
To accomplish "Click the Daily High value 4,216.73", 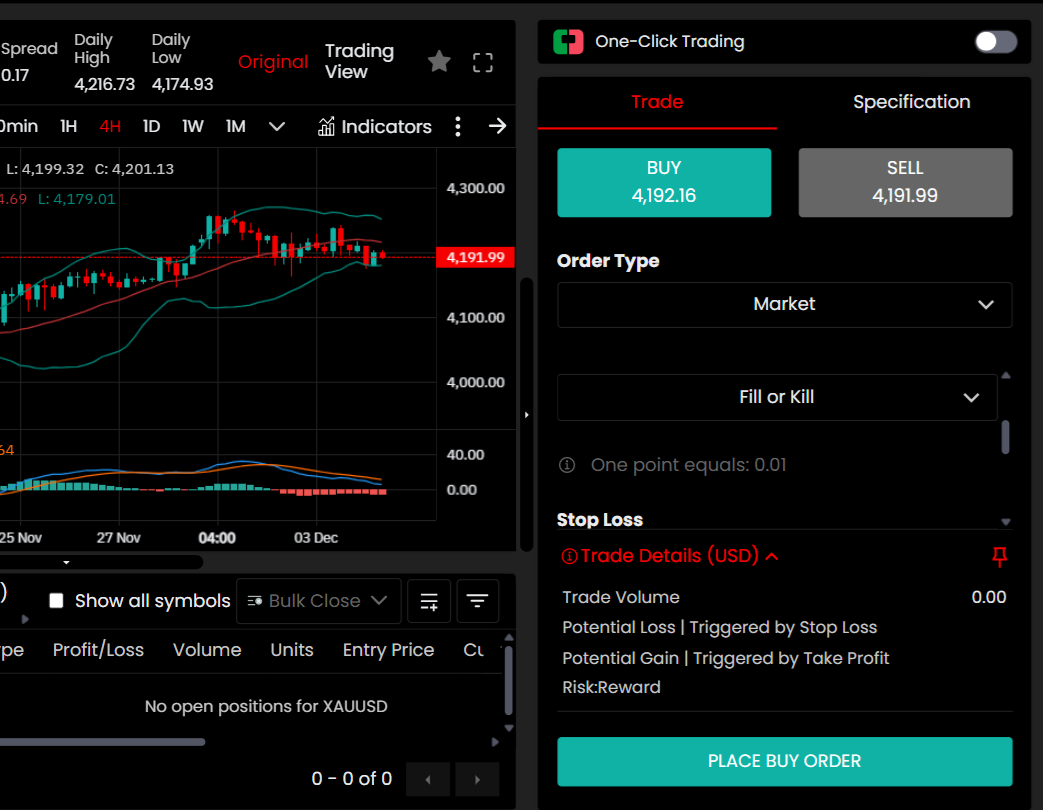I will tap(104, 84).
